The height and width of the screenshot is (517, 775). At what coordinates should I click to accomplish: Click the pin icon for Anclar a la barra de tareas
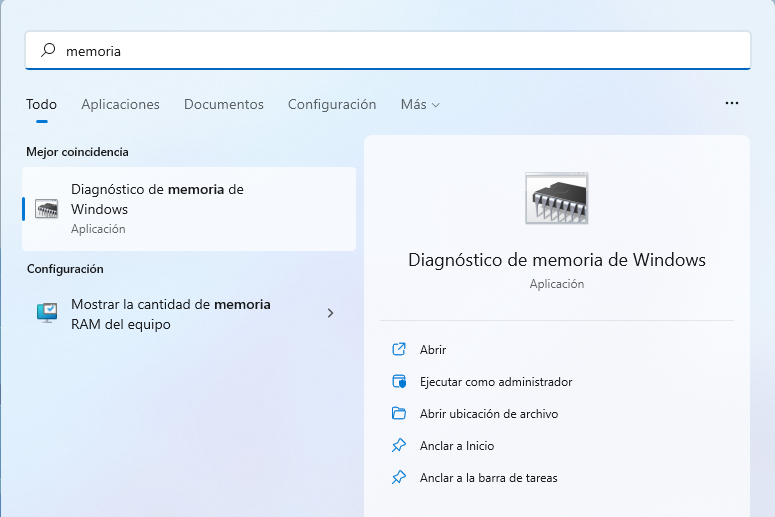399,478
